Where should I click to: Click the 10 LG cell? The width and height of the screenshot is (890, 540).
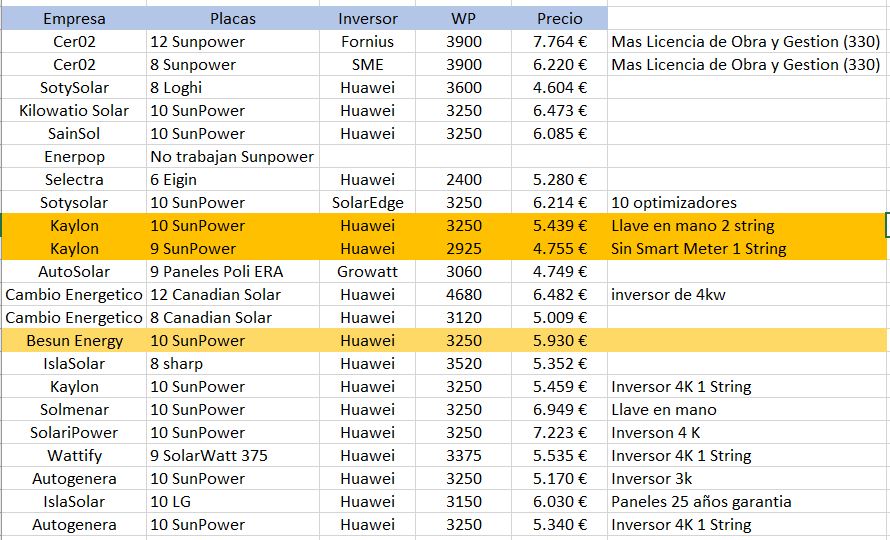click(x=233, y=501)
